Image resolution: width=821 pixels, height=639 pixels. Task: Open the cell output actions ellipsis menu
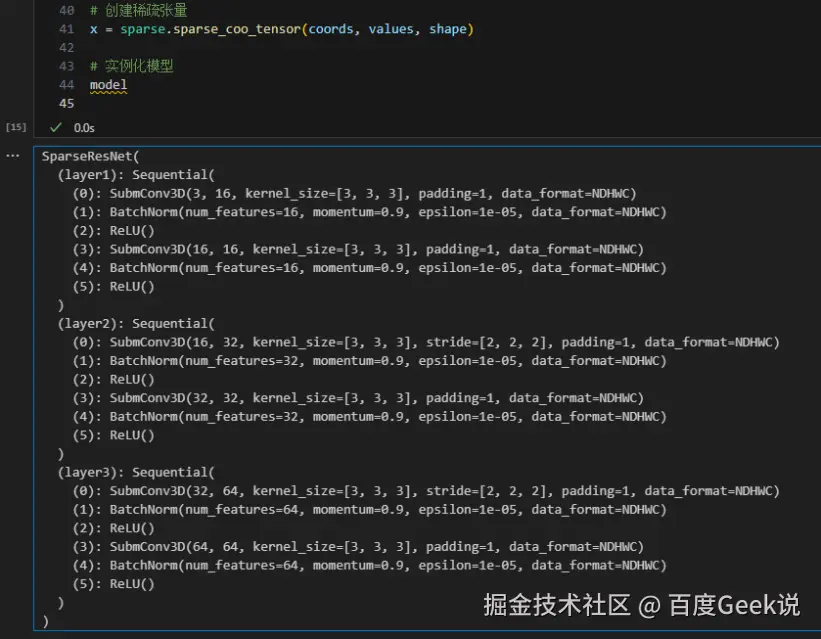pyautogui.click(x=13, y=156)
